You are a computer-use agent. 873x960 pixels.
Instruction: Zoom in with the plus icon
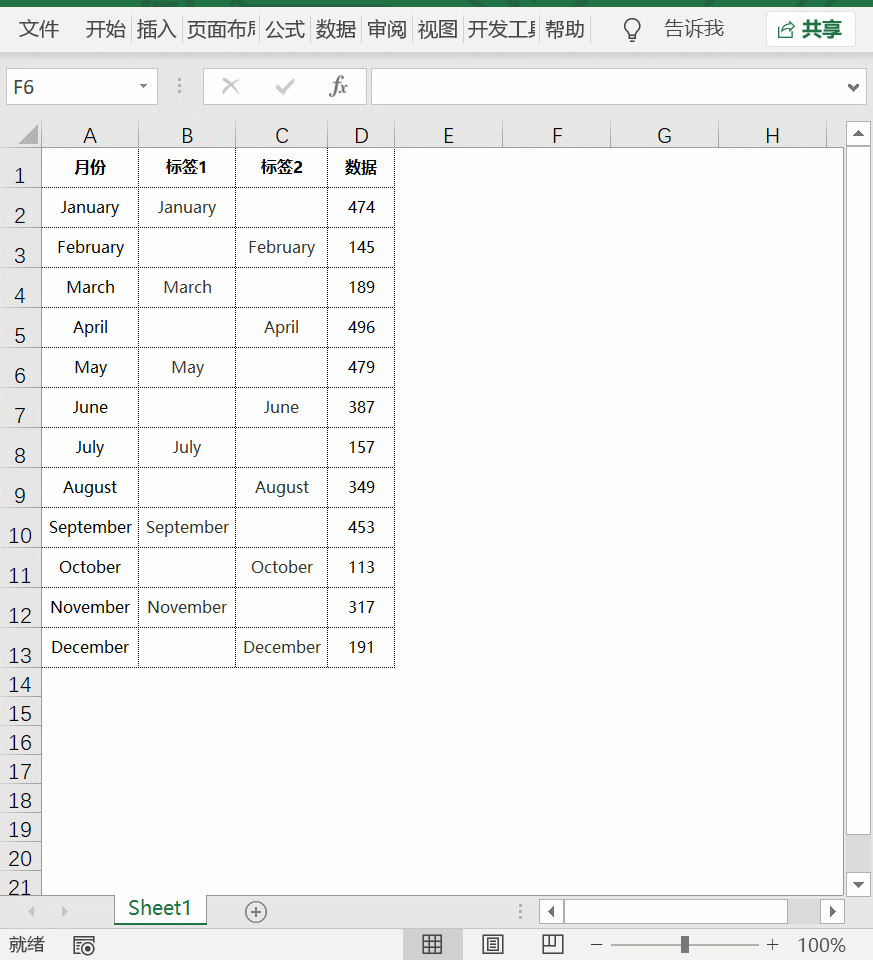773,945
